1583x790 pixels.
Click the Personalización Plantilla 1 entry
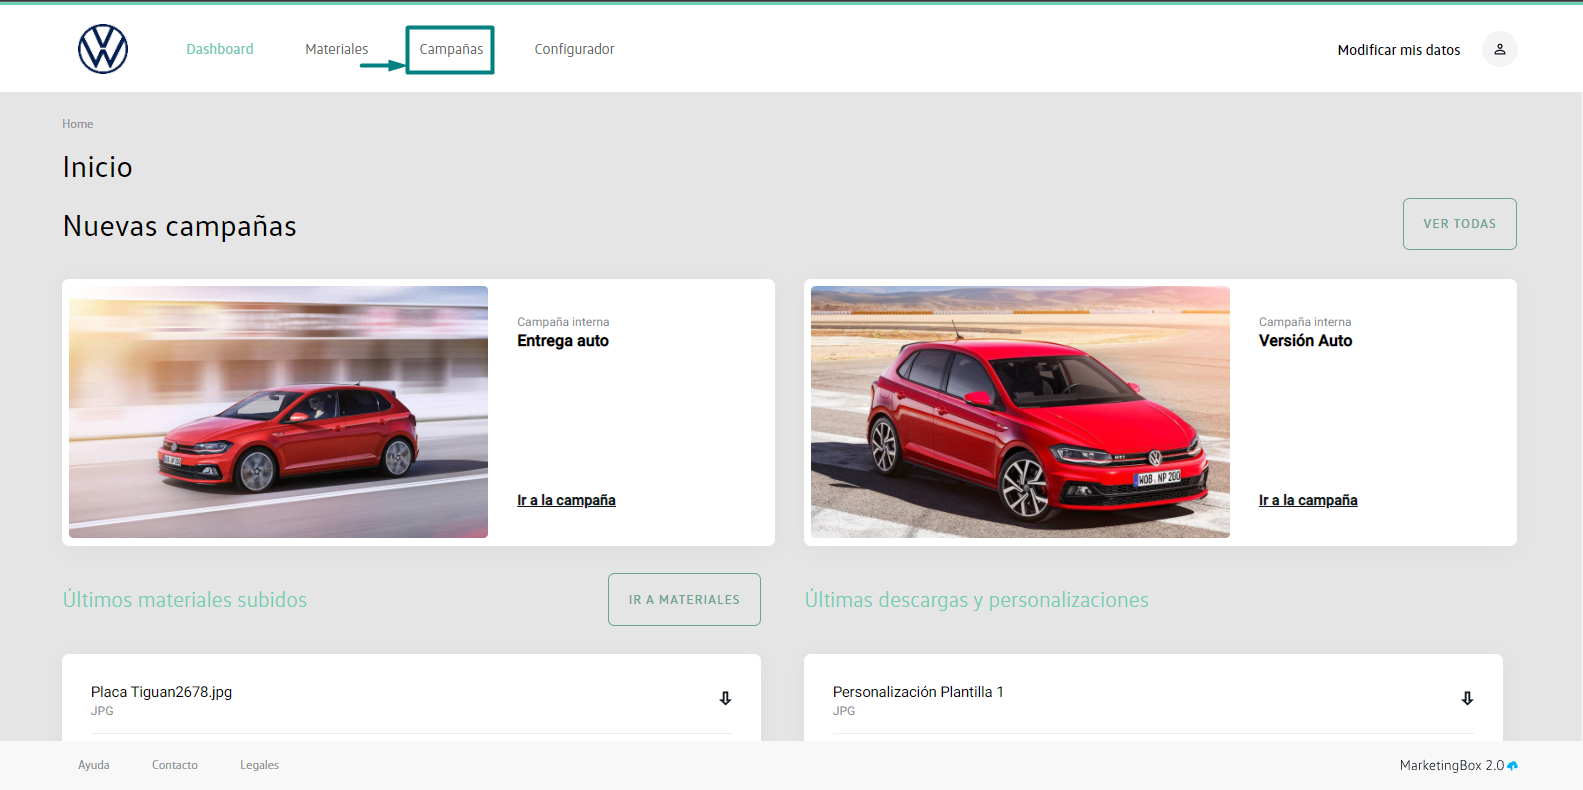coord(918,692)
